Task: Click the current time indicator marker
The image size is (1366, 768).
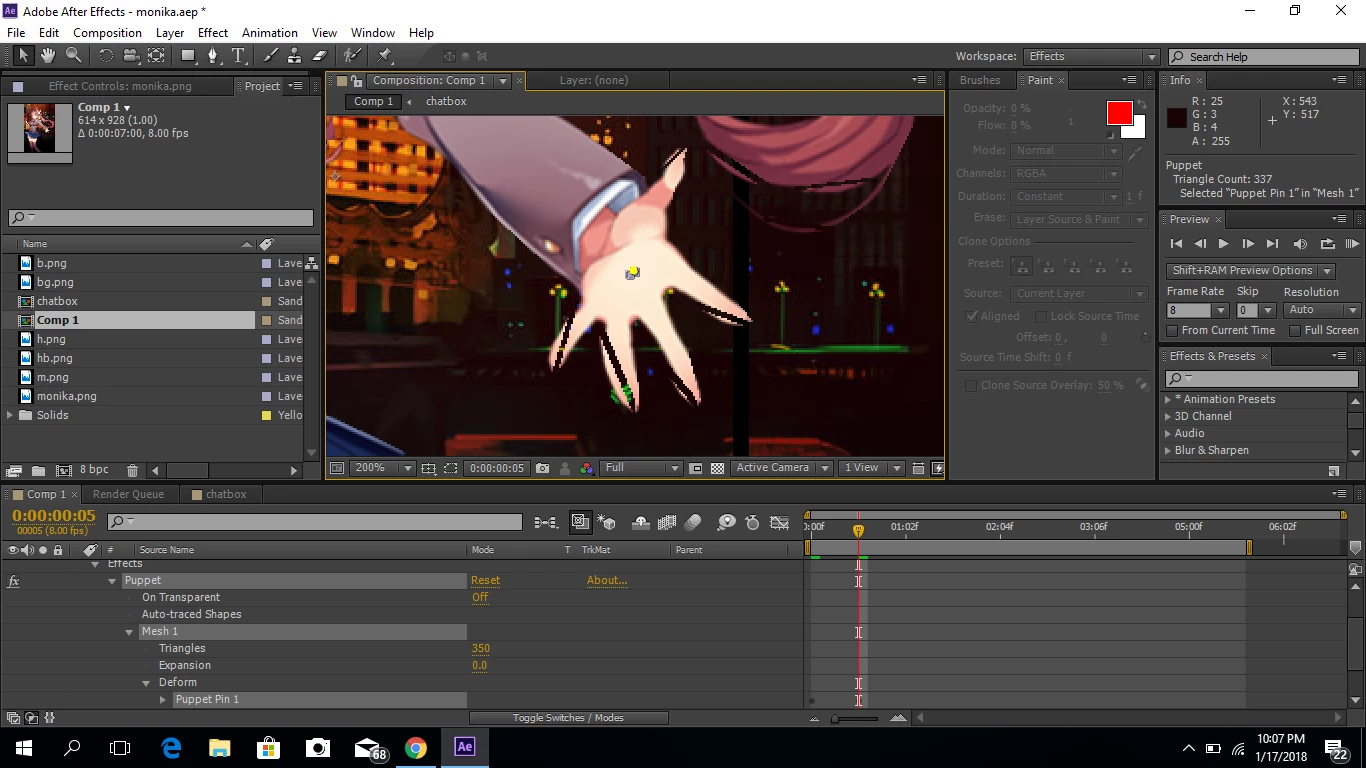Action: (858, 530)
